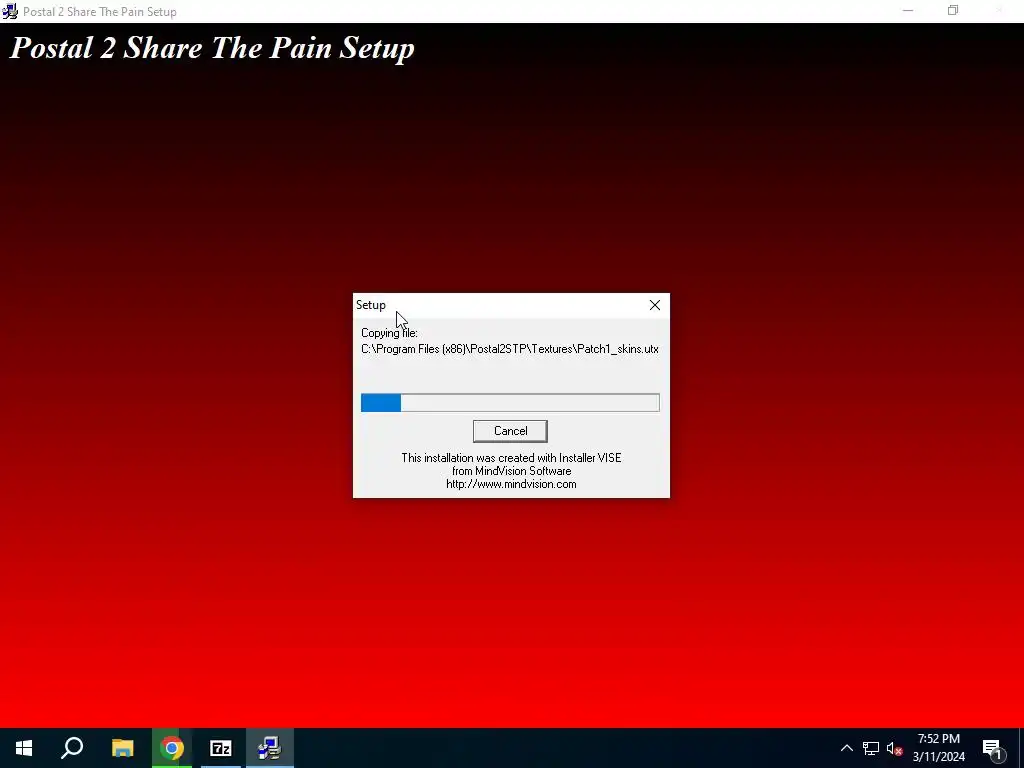Minimize the Postal 2 Setup window
This screenshot has height=768, width=1024.
pos(908,10)
